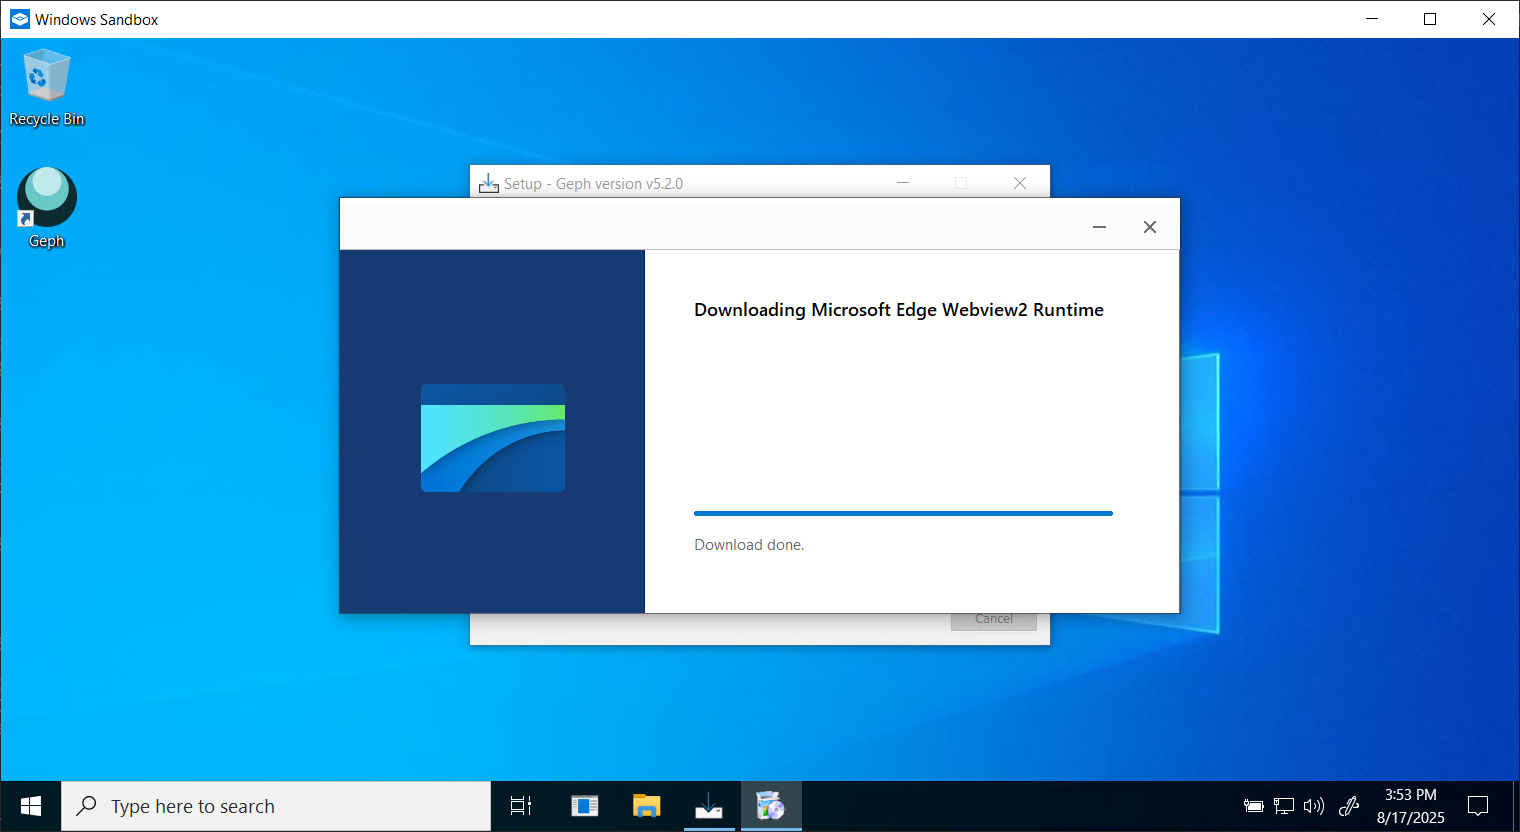Close the WebView2 Runtime installer dialog
Screen dimensions: 1520x832
tap(1149, 227)
